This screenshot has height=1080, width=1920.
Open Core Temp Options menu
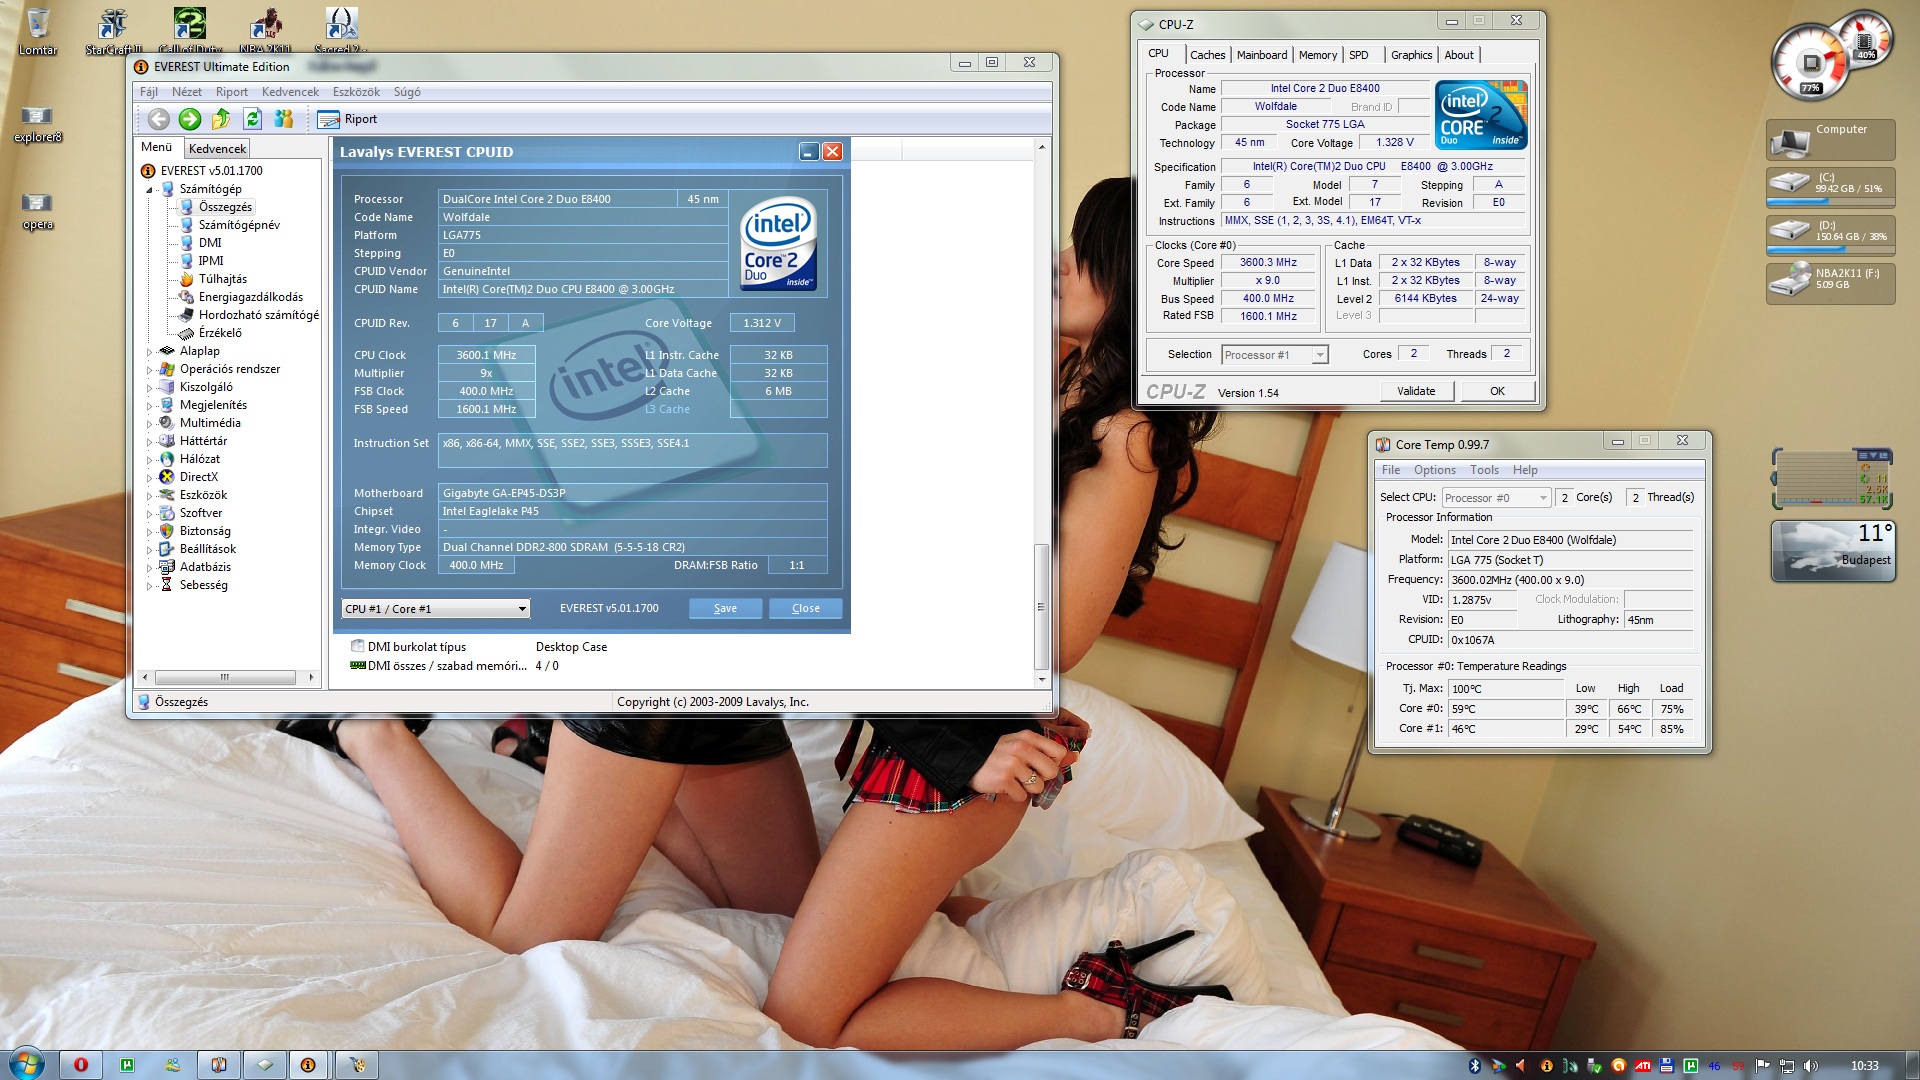(1434, 470)
